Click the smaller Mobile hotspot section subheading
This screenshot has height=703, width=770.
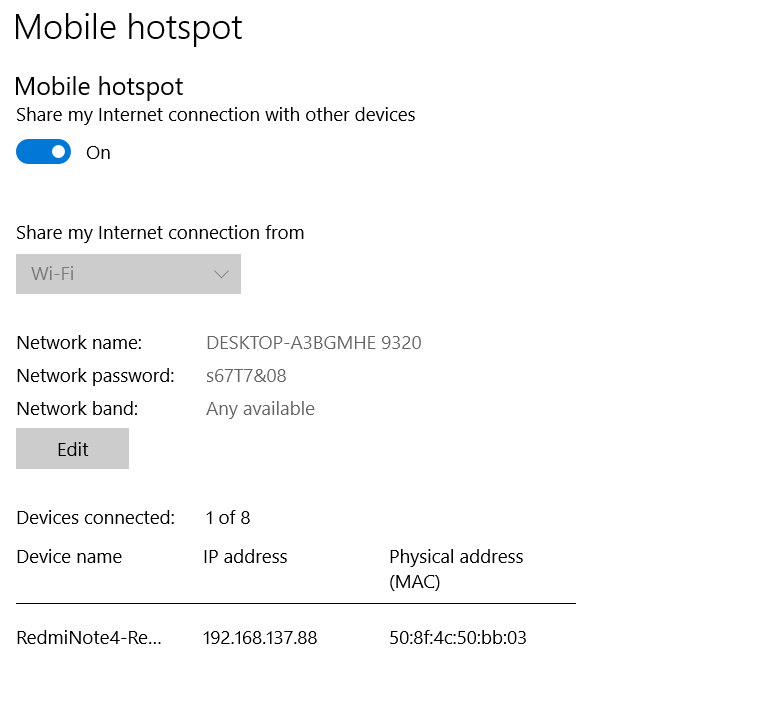99,87
